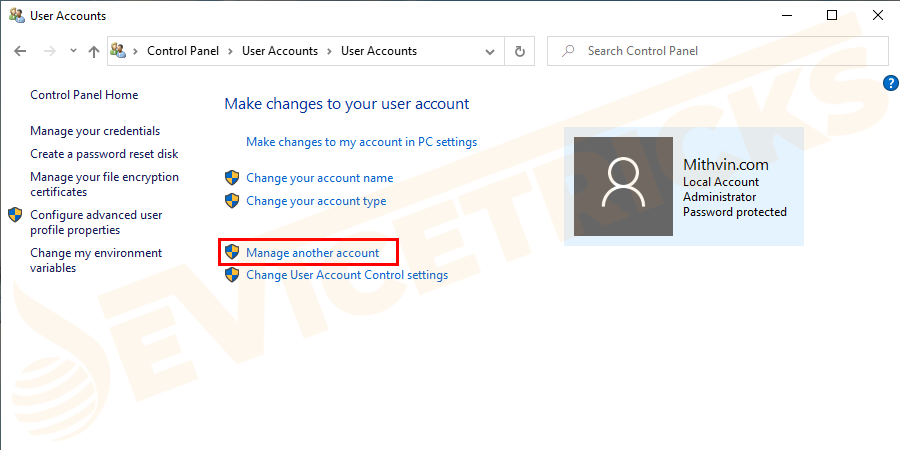900x450 pixels.
Task: Click the User Accounts icon in address bar
Action: [x=118, y=51]
